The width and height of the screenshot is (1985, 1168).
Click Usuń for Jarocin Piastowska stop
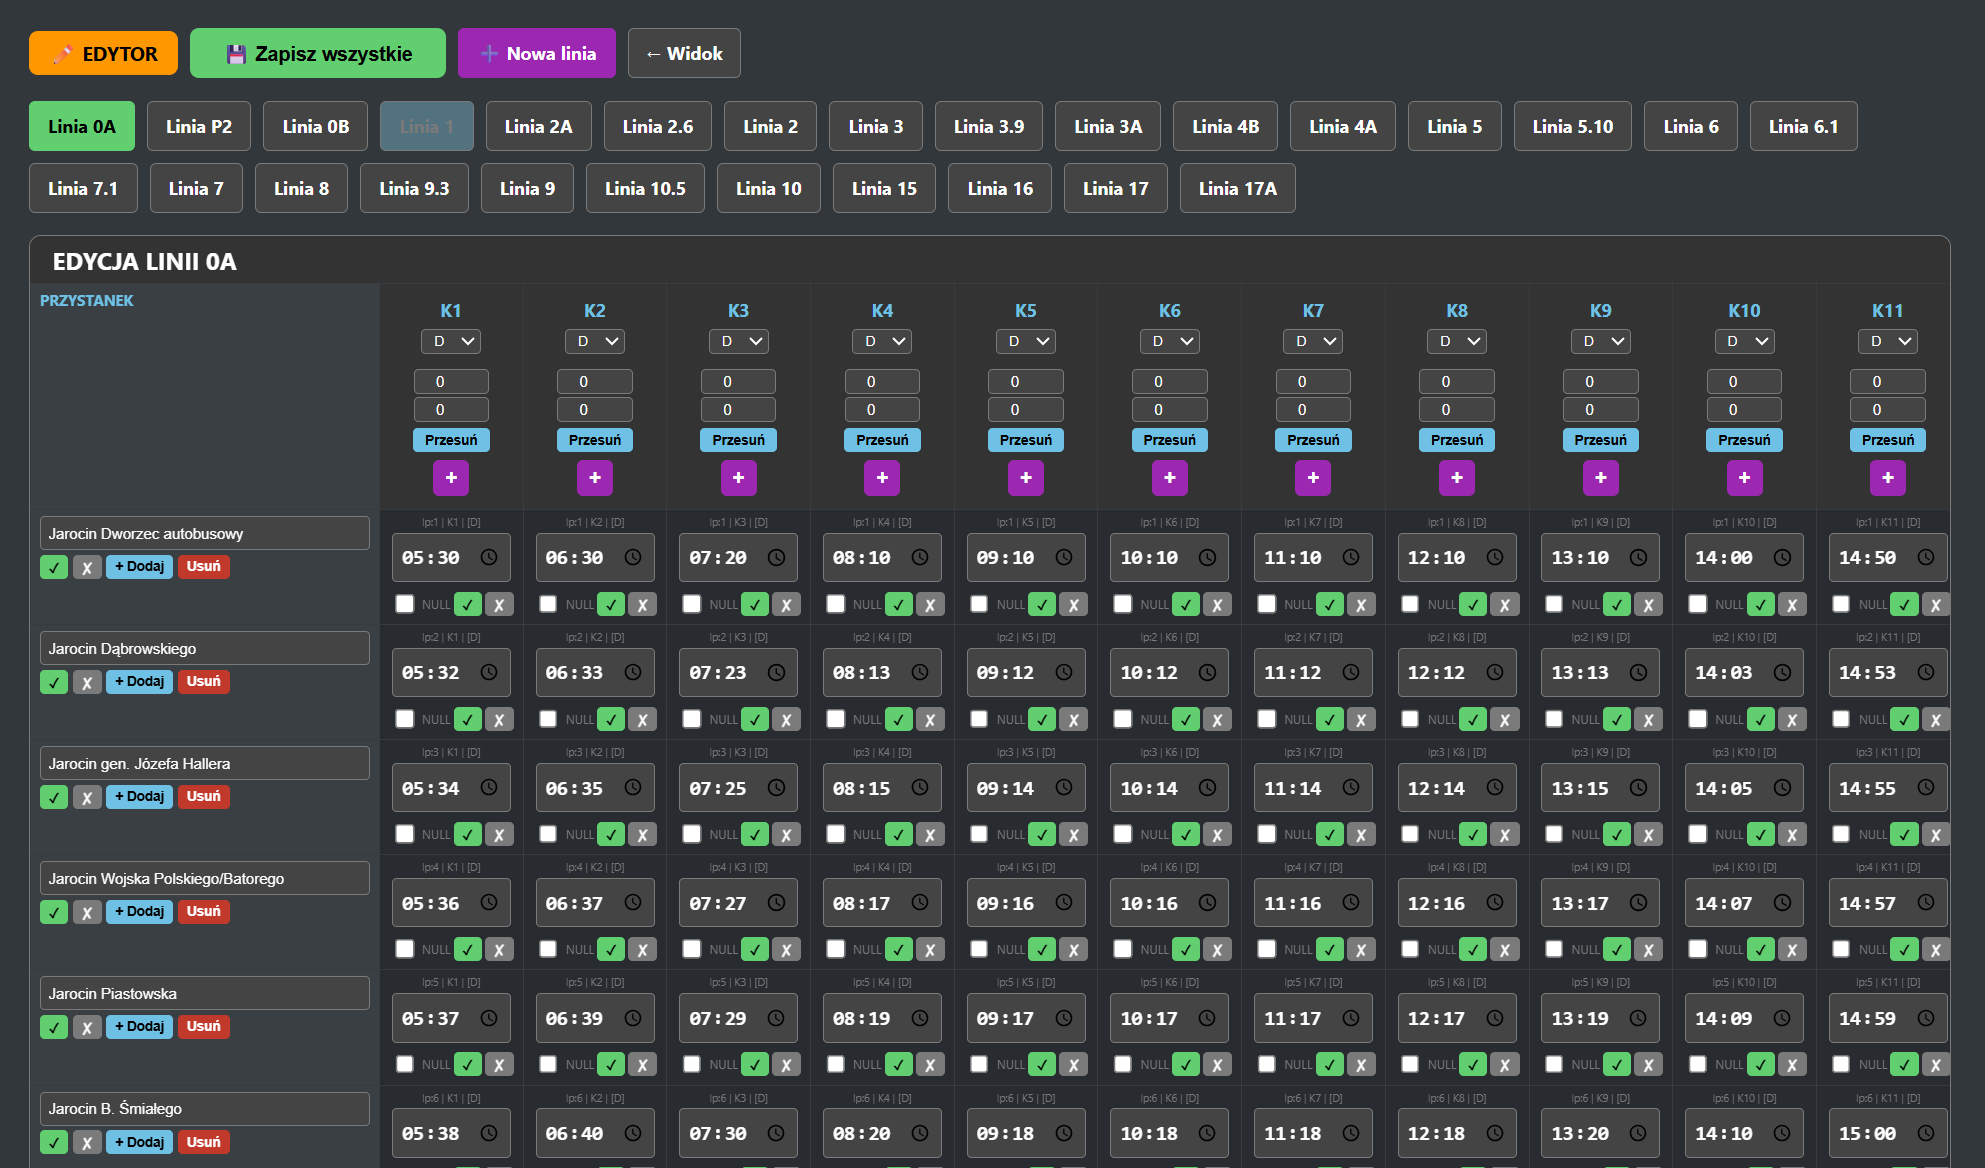[x=203, y=1026]
